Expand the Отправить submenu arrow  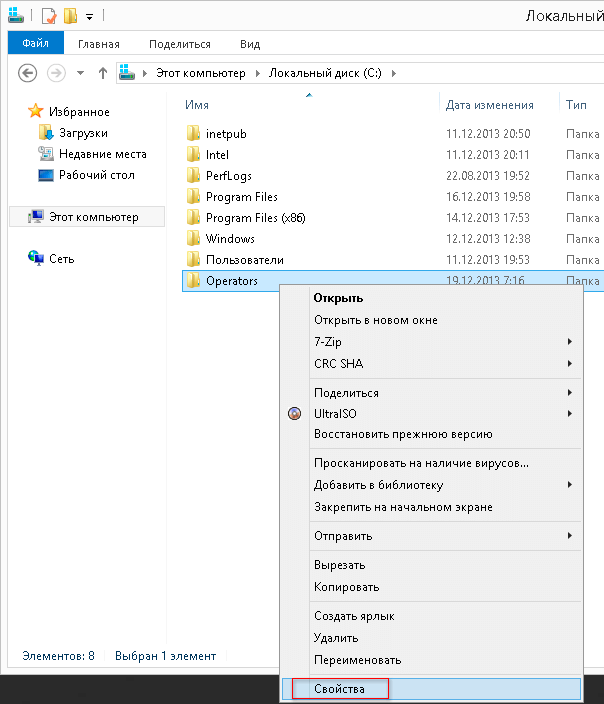(x=569, y=536)
